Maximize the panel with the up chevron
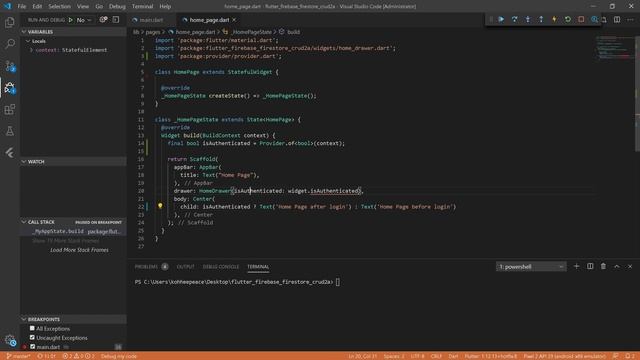640x360 pixels. pos(617,266)
